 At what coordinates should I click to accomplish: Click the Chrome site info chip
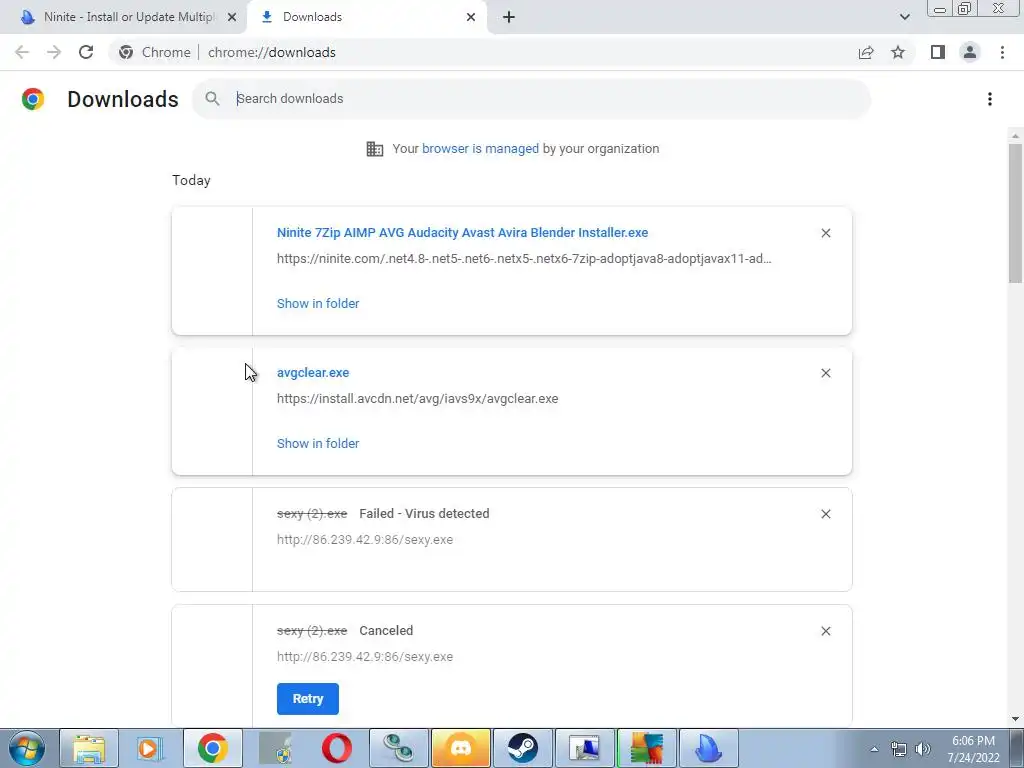(x=155, y=52)
